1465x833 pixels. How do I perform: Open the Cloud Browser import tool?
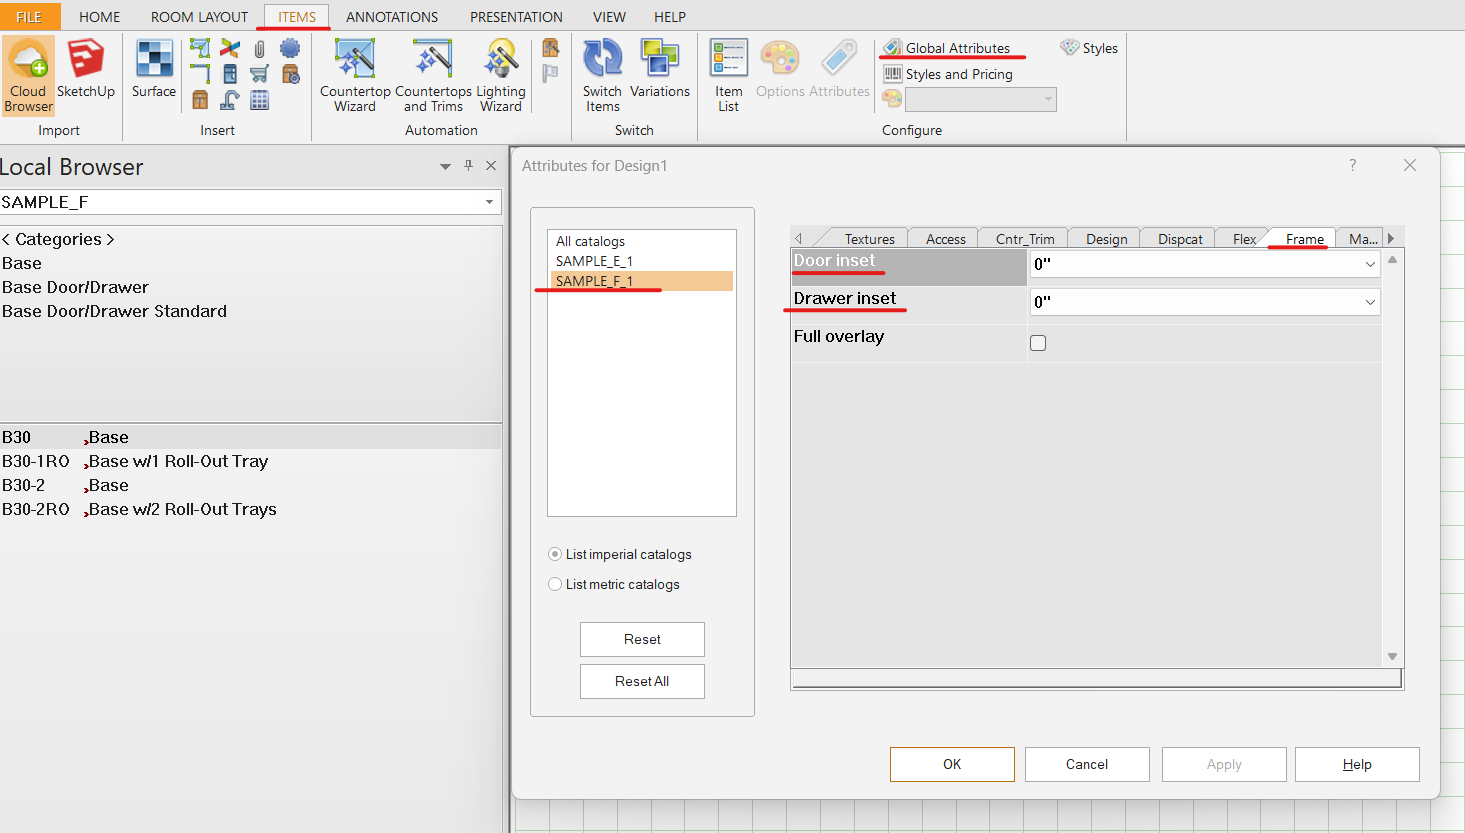(x=28, y=76)
